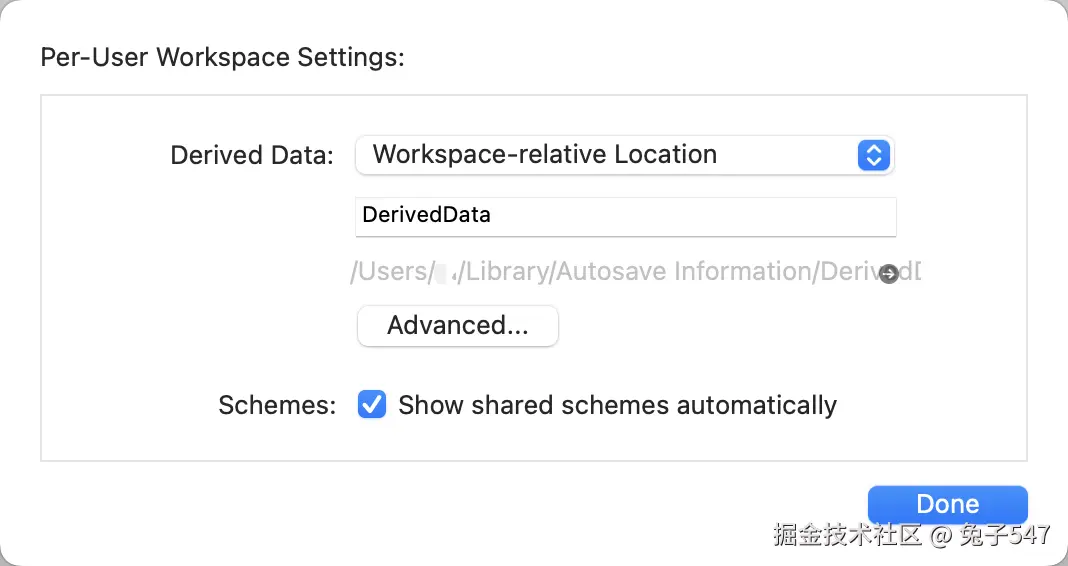Click the reveal-in-Finder arrow beside the path
Screen dimensions: 1068x566
[x=888, y=274]
